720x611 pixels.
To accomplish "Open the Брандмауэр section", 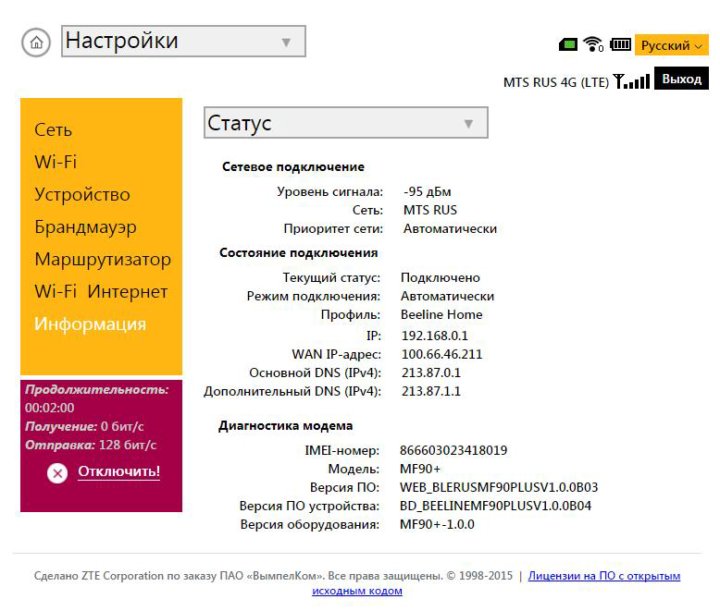I will [85, 227].
